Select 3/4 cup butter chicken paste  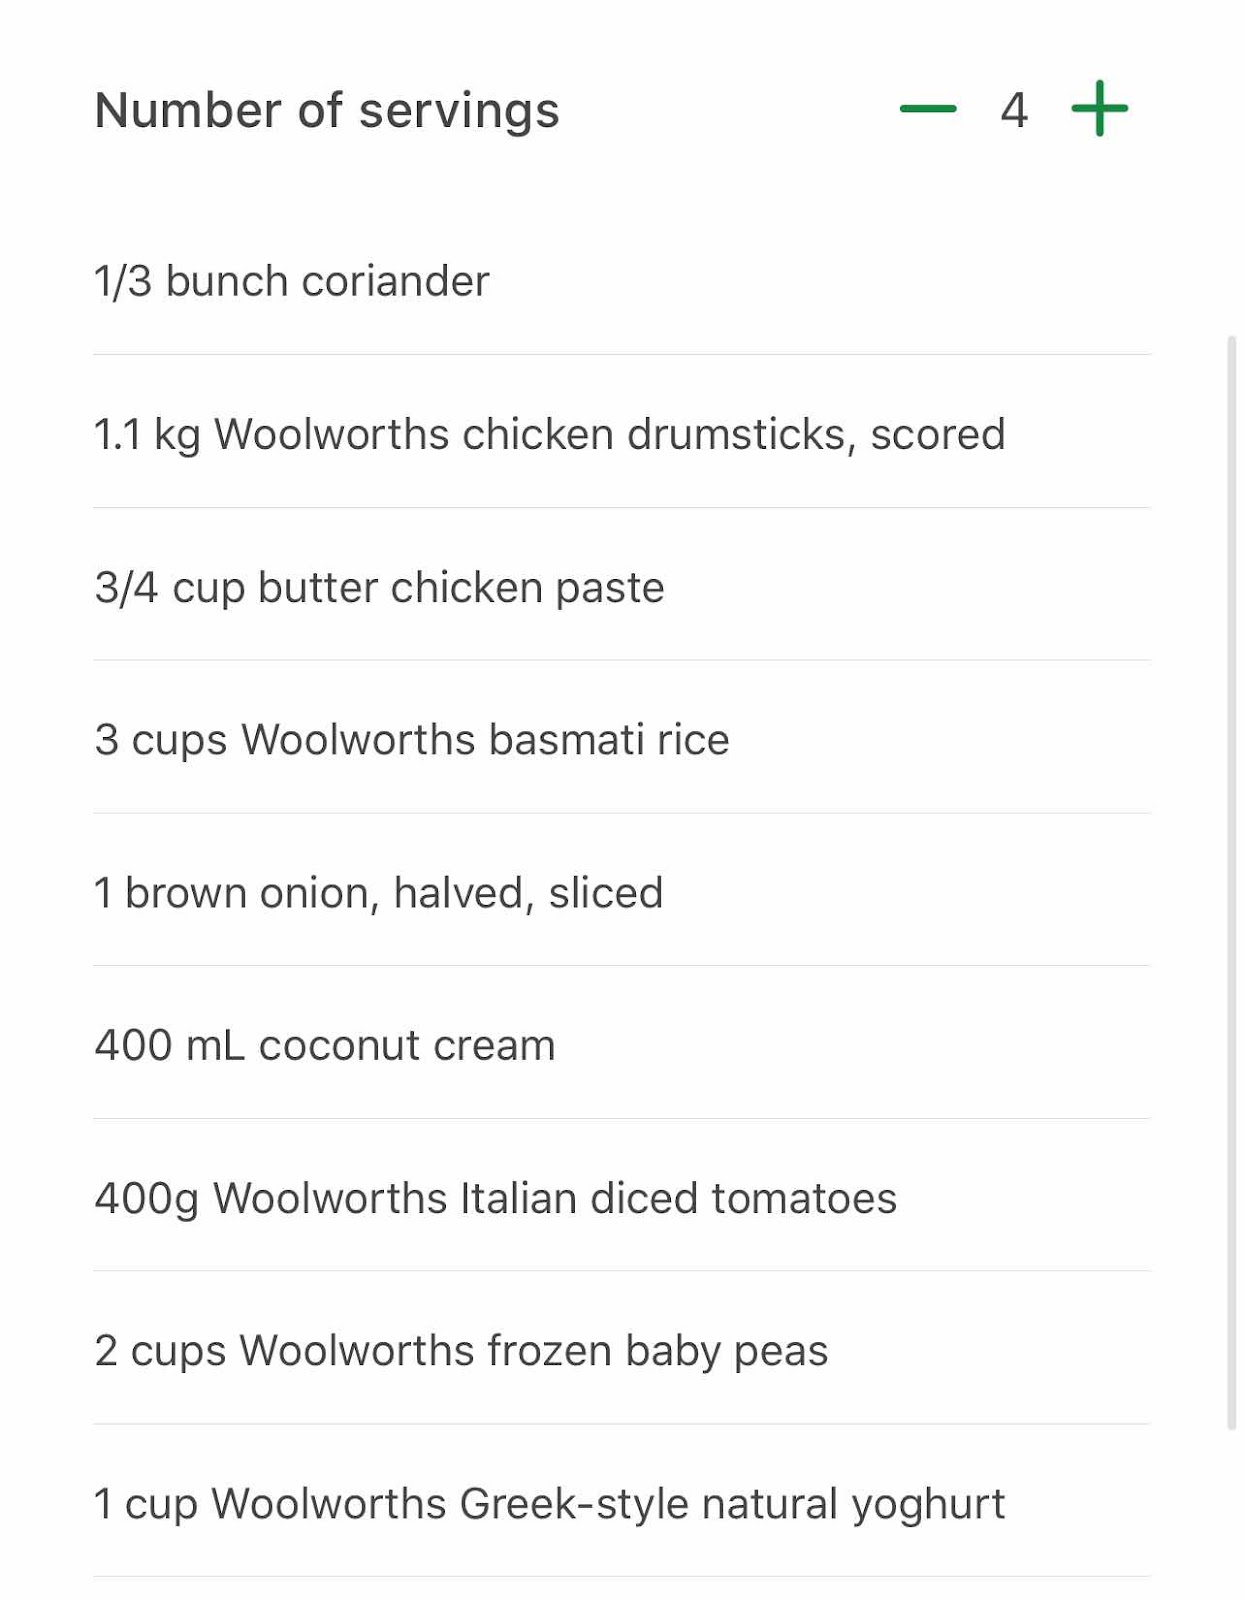coord(622,585)
